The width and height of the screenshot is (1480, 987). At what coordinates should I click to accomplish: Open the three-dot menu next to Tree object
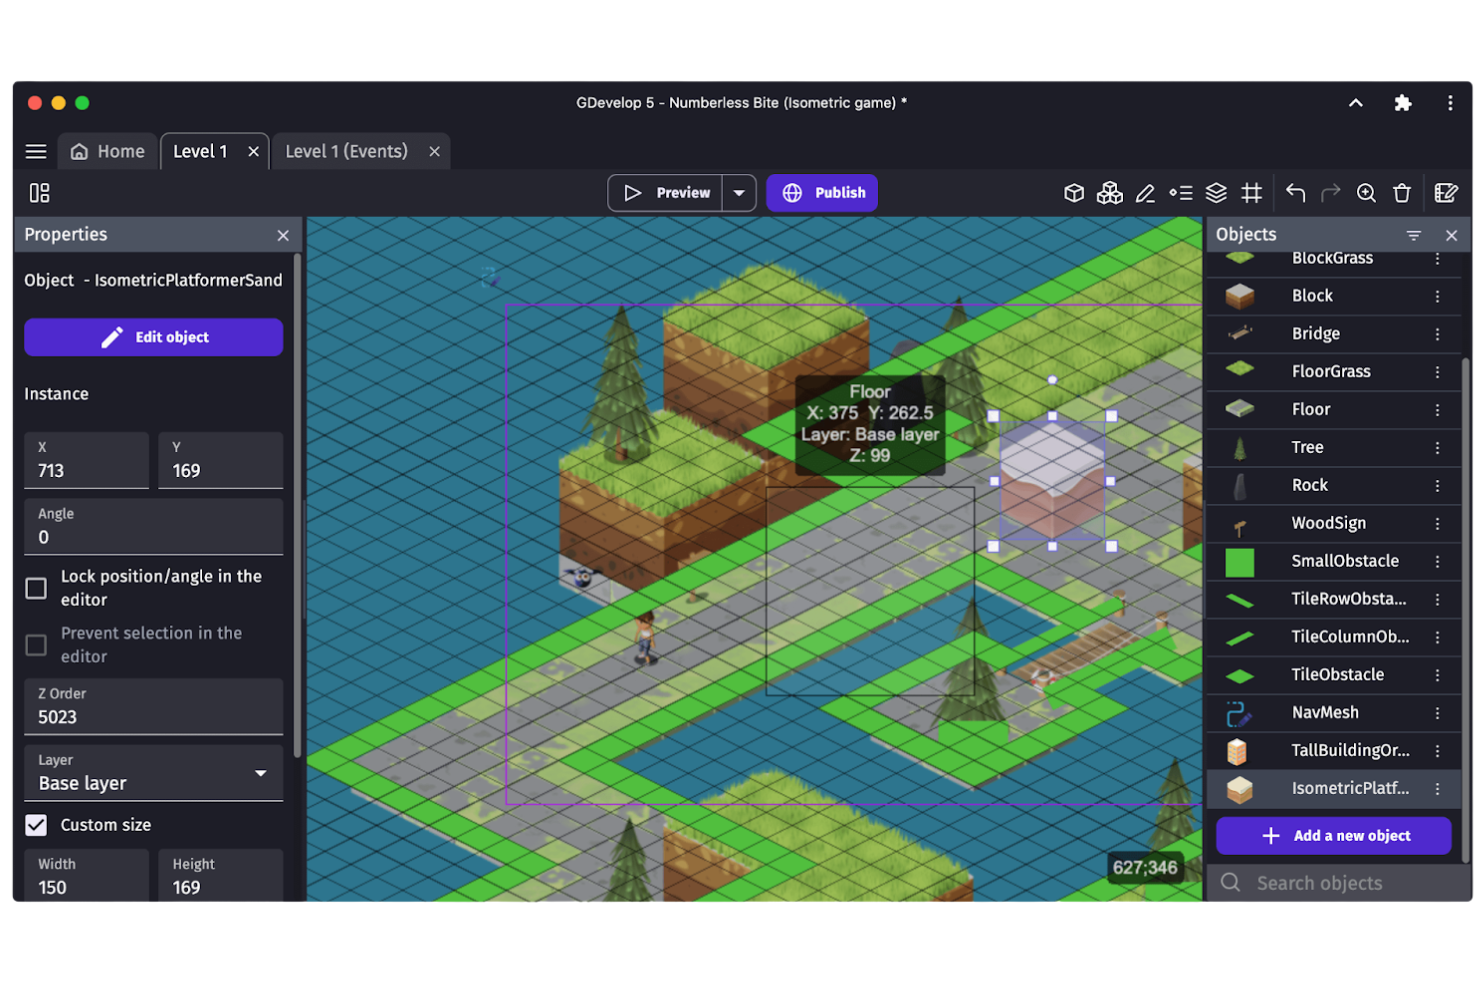click(1437, 447)
